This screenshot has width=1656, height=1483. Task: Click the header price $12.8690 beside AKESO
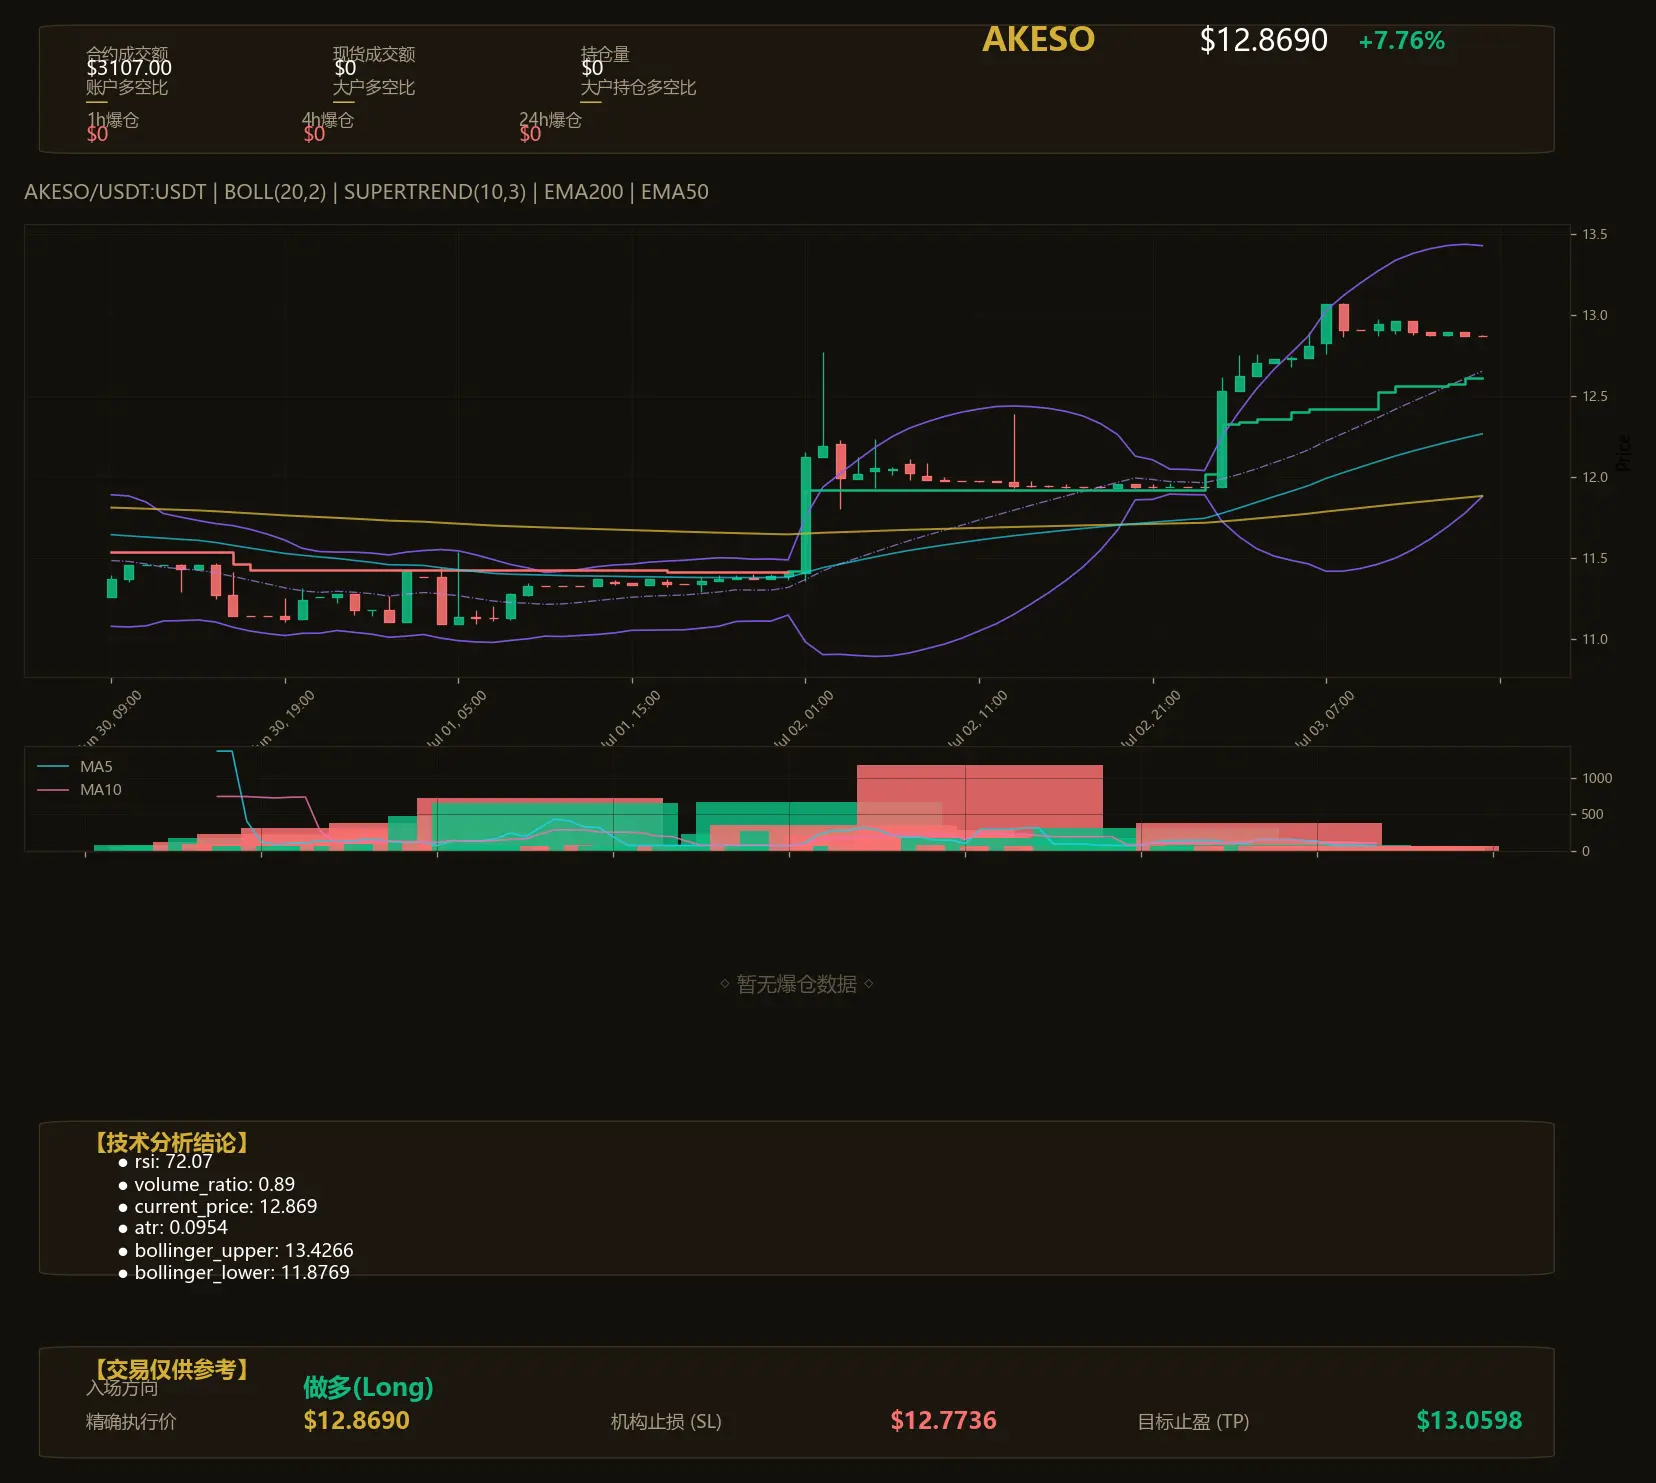click(x=1263, y=40)
